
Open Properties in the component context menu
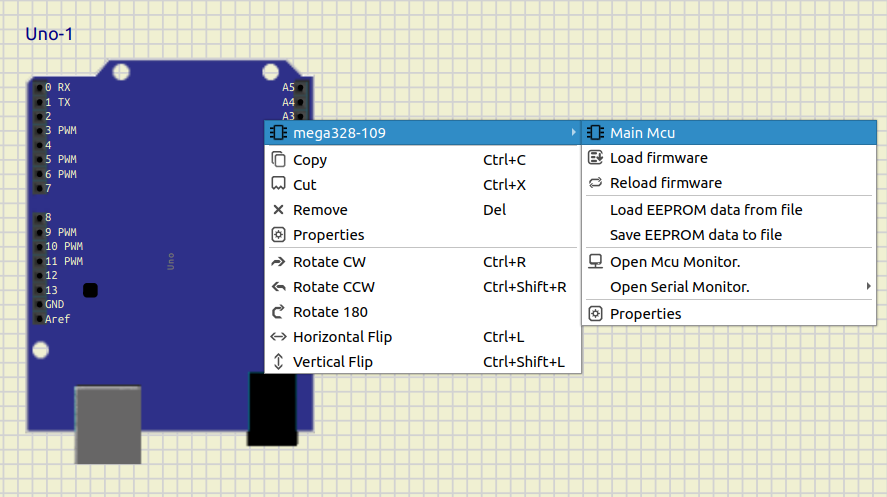click(x=328, y=235)
